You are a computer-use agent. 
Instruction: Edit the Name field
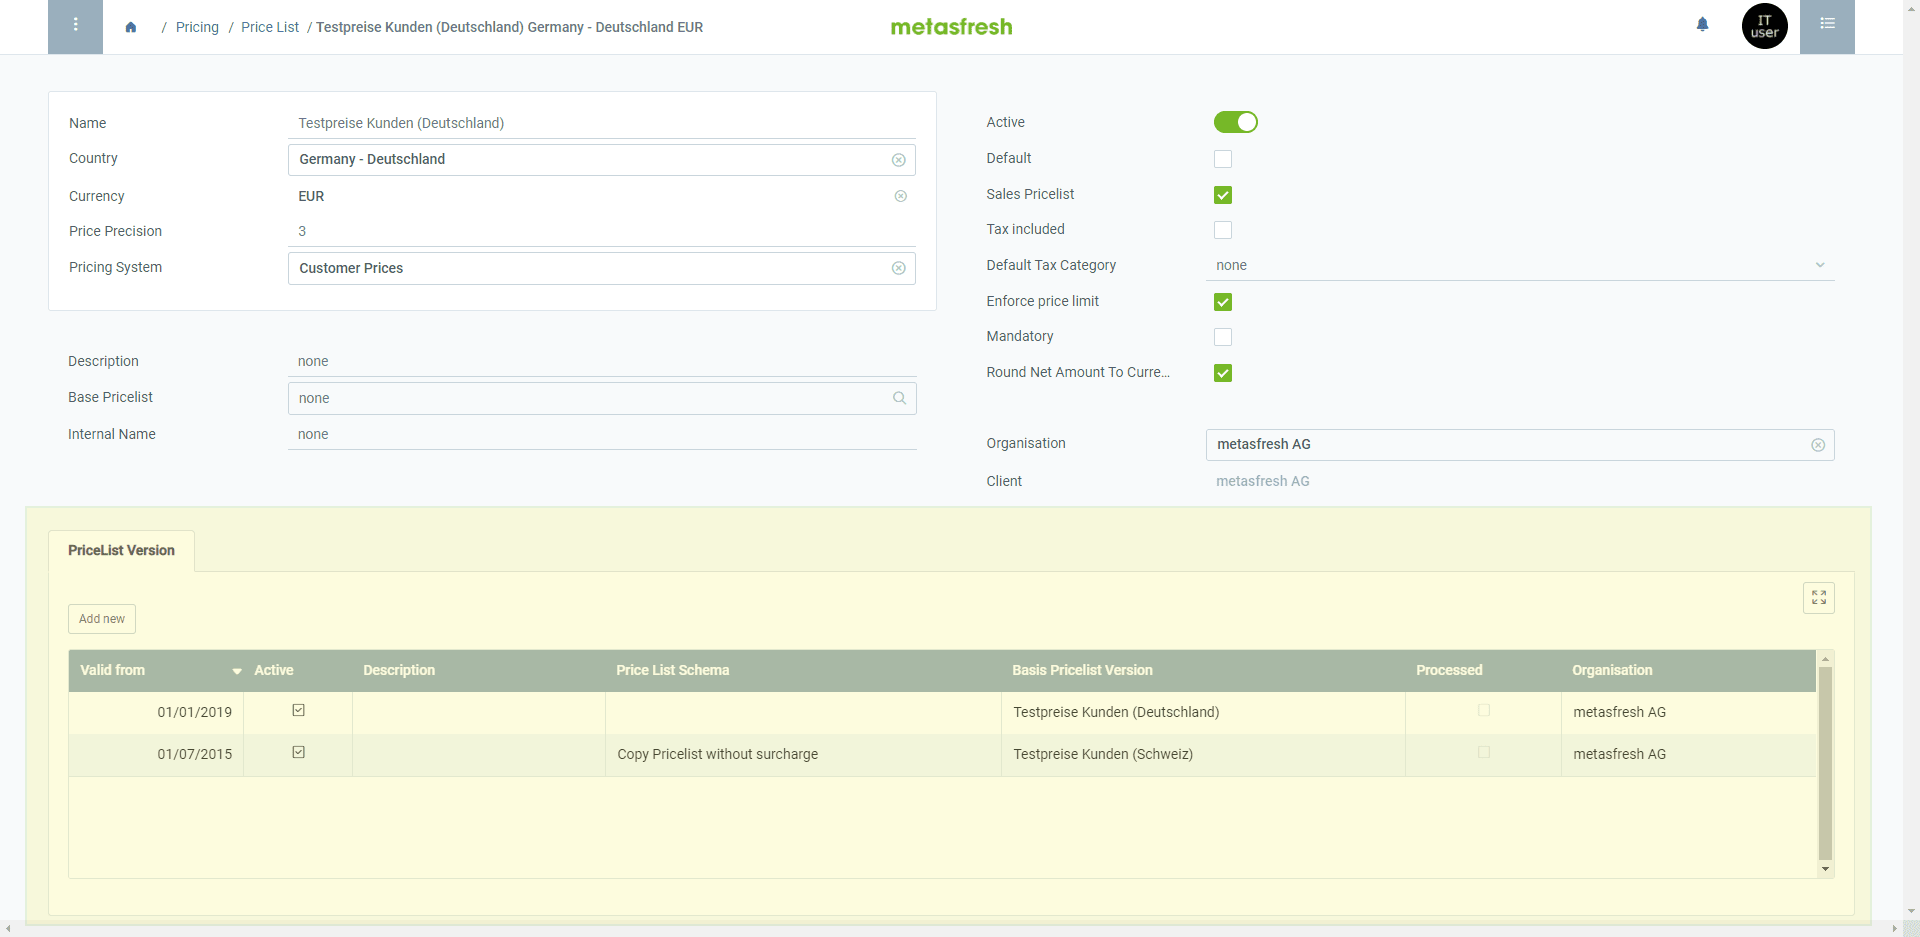pos(602,123)
